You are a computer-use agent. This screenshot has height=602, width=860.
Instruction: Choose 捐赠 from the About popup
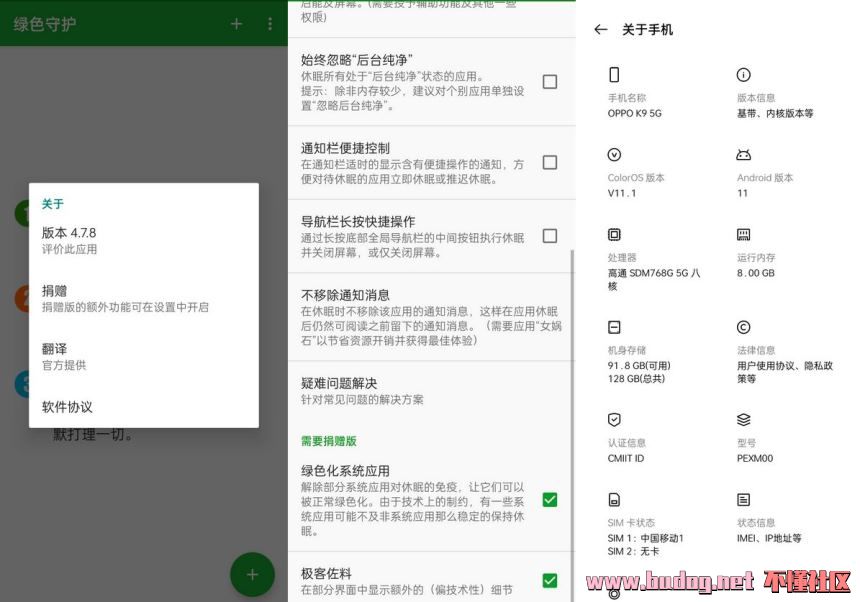tap(143, 298)
